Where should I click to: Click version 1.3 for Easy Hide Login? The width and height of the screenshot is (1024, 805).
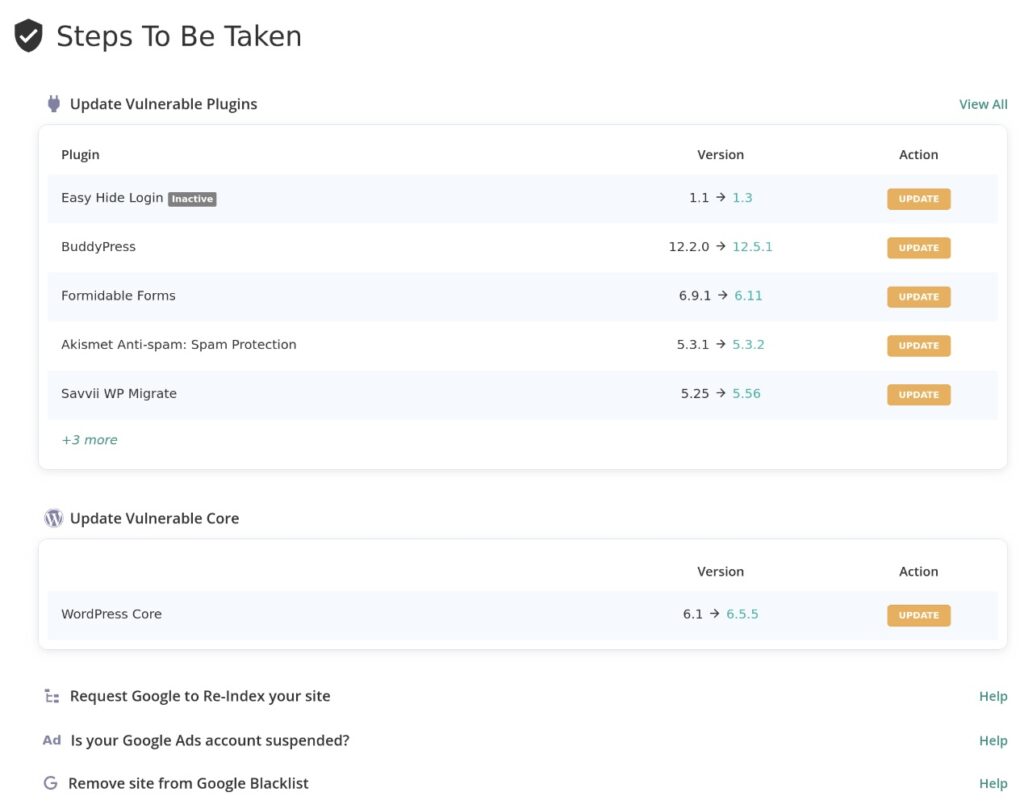(x=742, y=198)
